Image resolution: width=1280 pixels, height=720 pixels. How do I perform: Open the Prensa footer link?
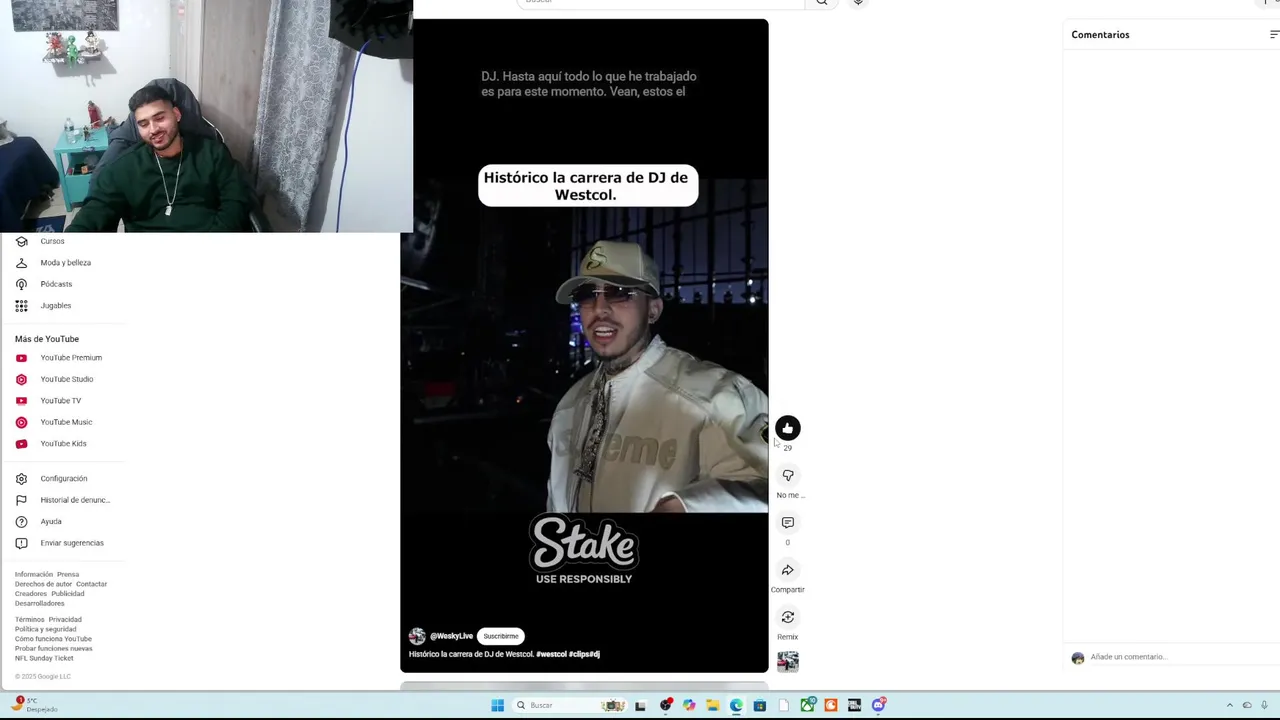tap(68, 575)
